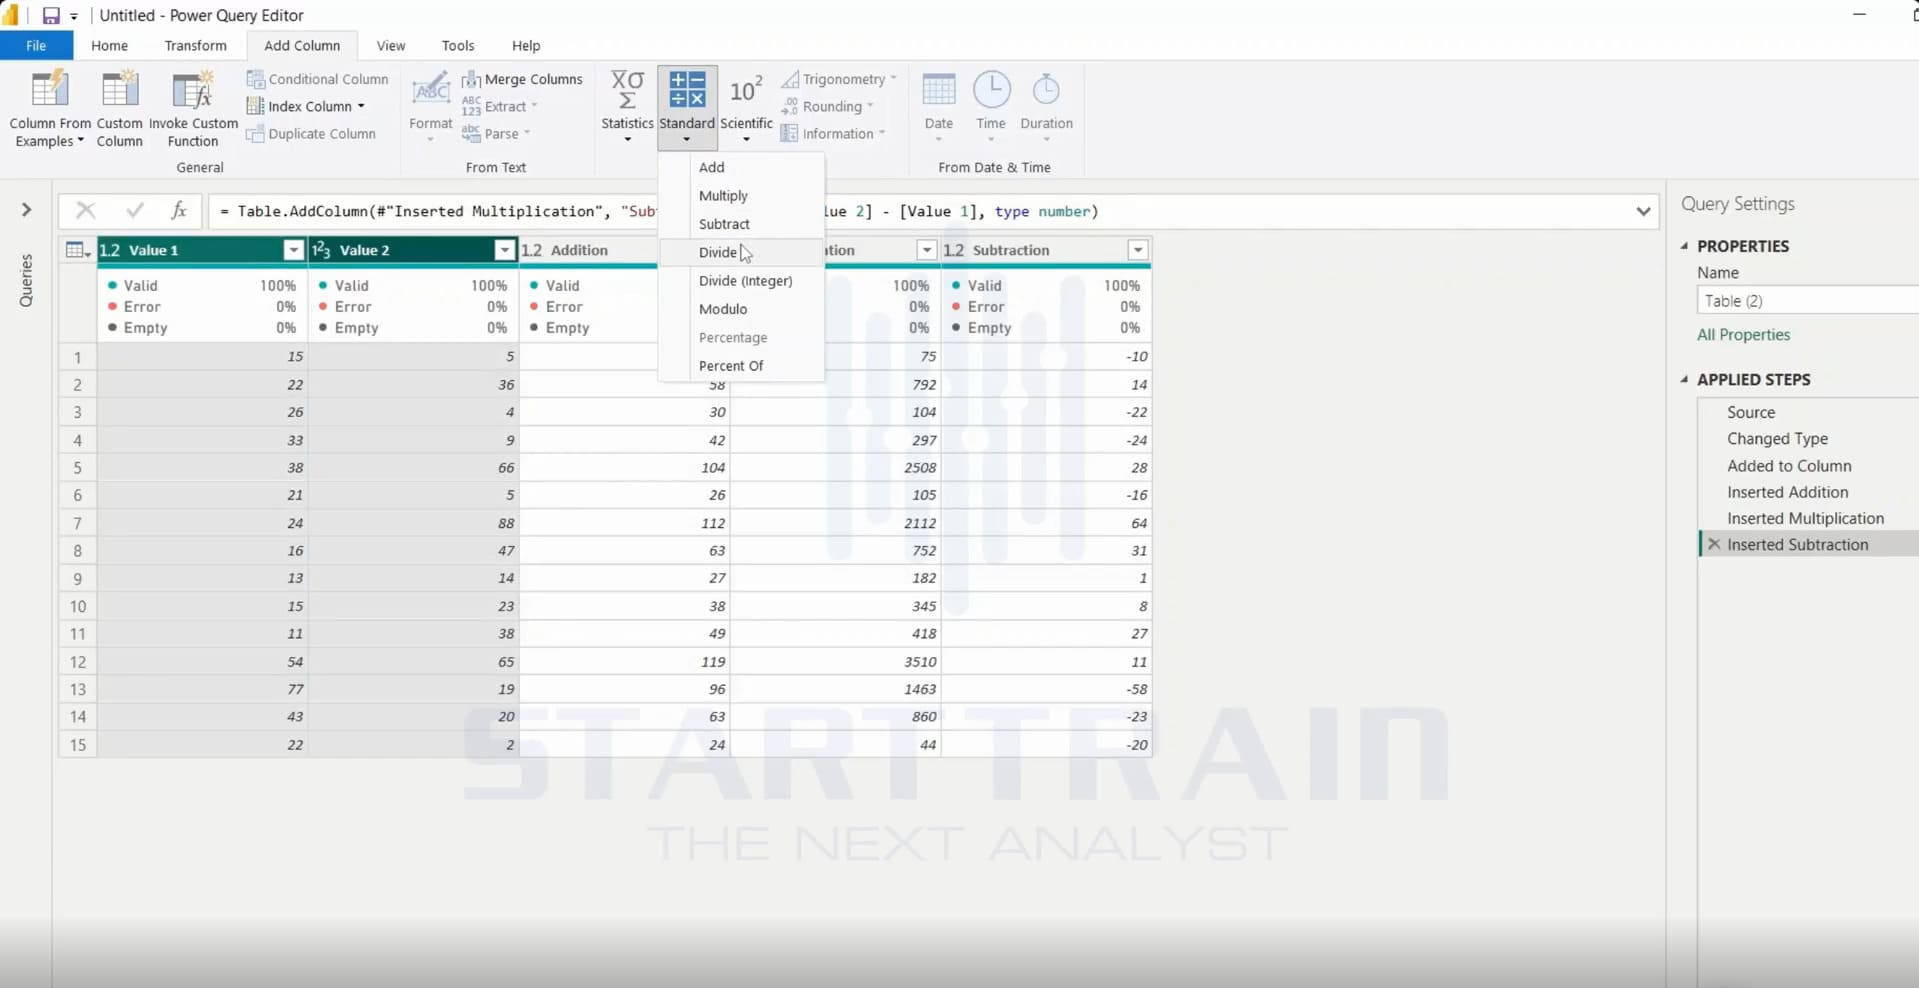The width and height of the screenshot is (1919, 988).
Task: Open Scientific number functions
Action: 746,106
